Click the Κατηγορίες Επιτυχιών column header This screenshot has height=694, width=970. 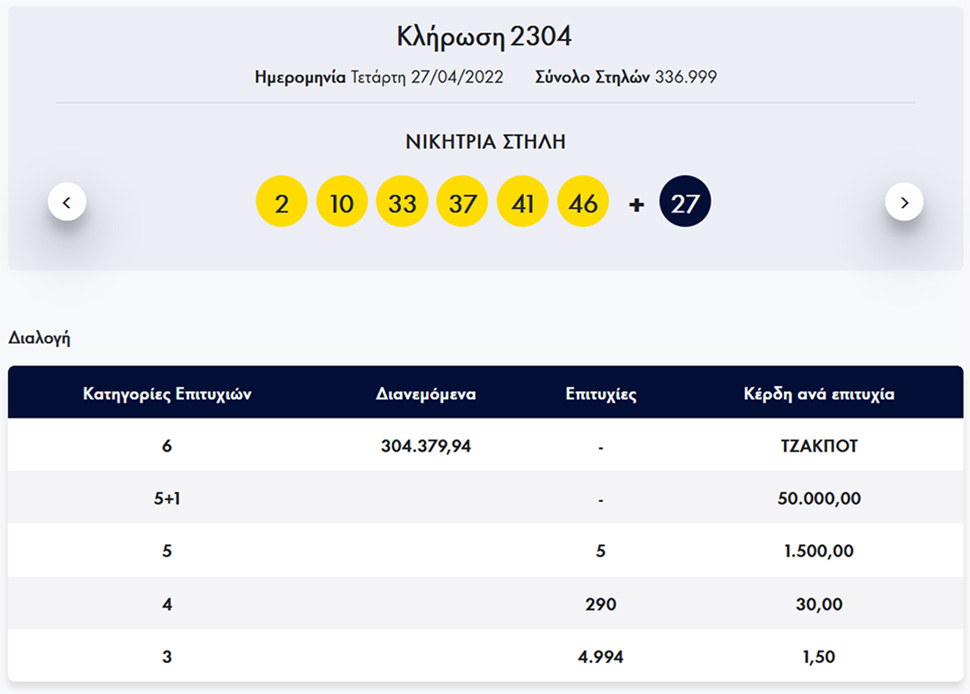167,394
